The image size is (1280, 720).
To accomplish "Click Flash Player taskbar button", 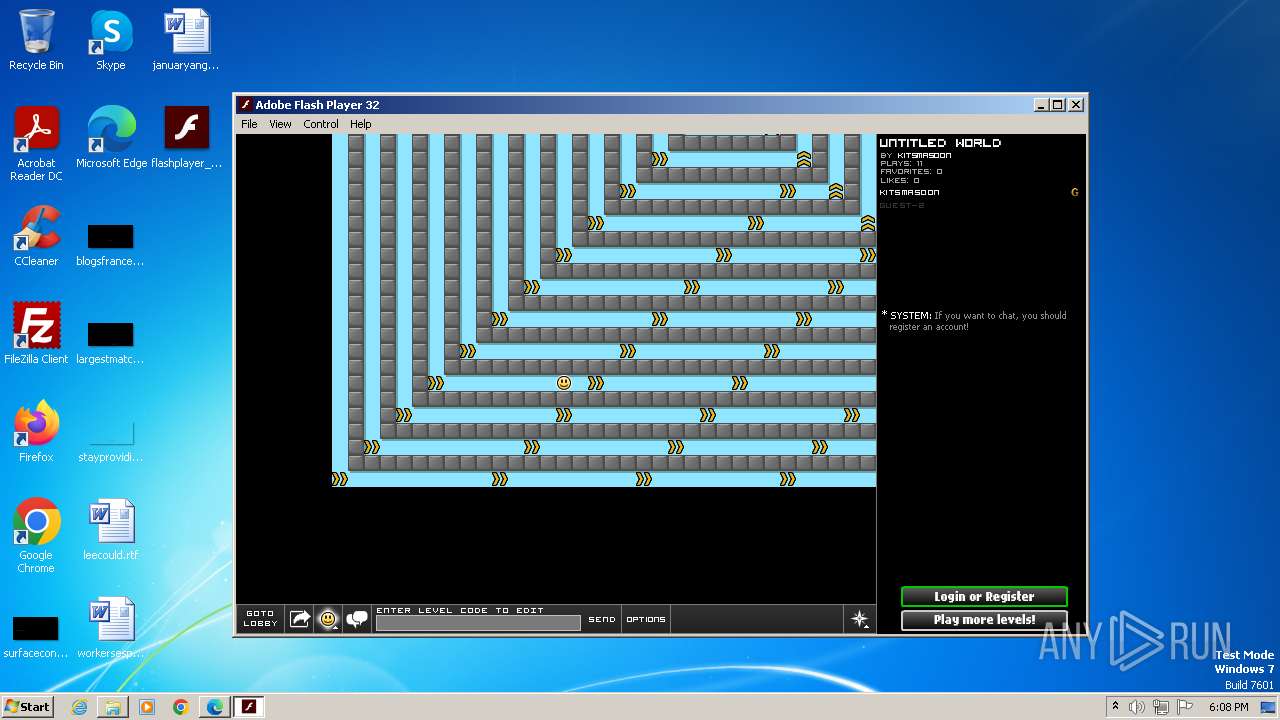I will (x=249, y=707).
